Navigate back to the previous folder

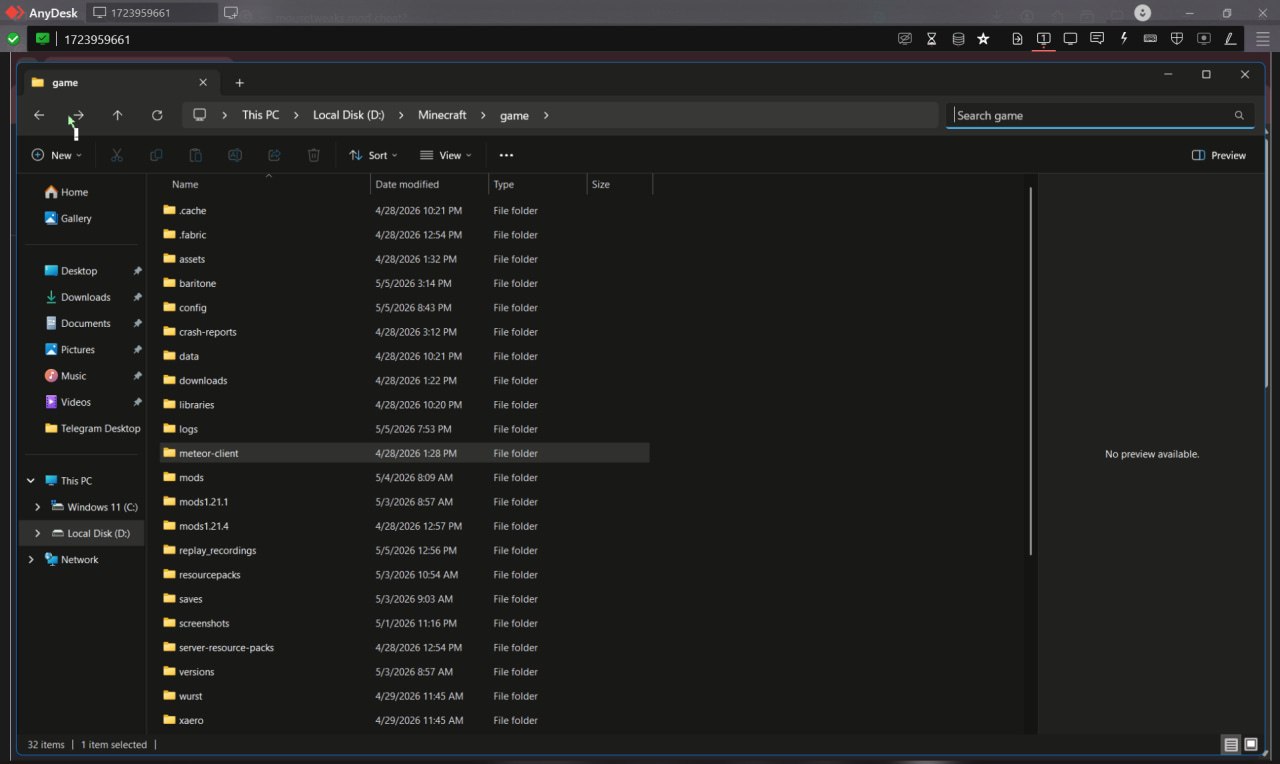(x=39, y=115)
